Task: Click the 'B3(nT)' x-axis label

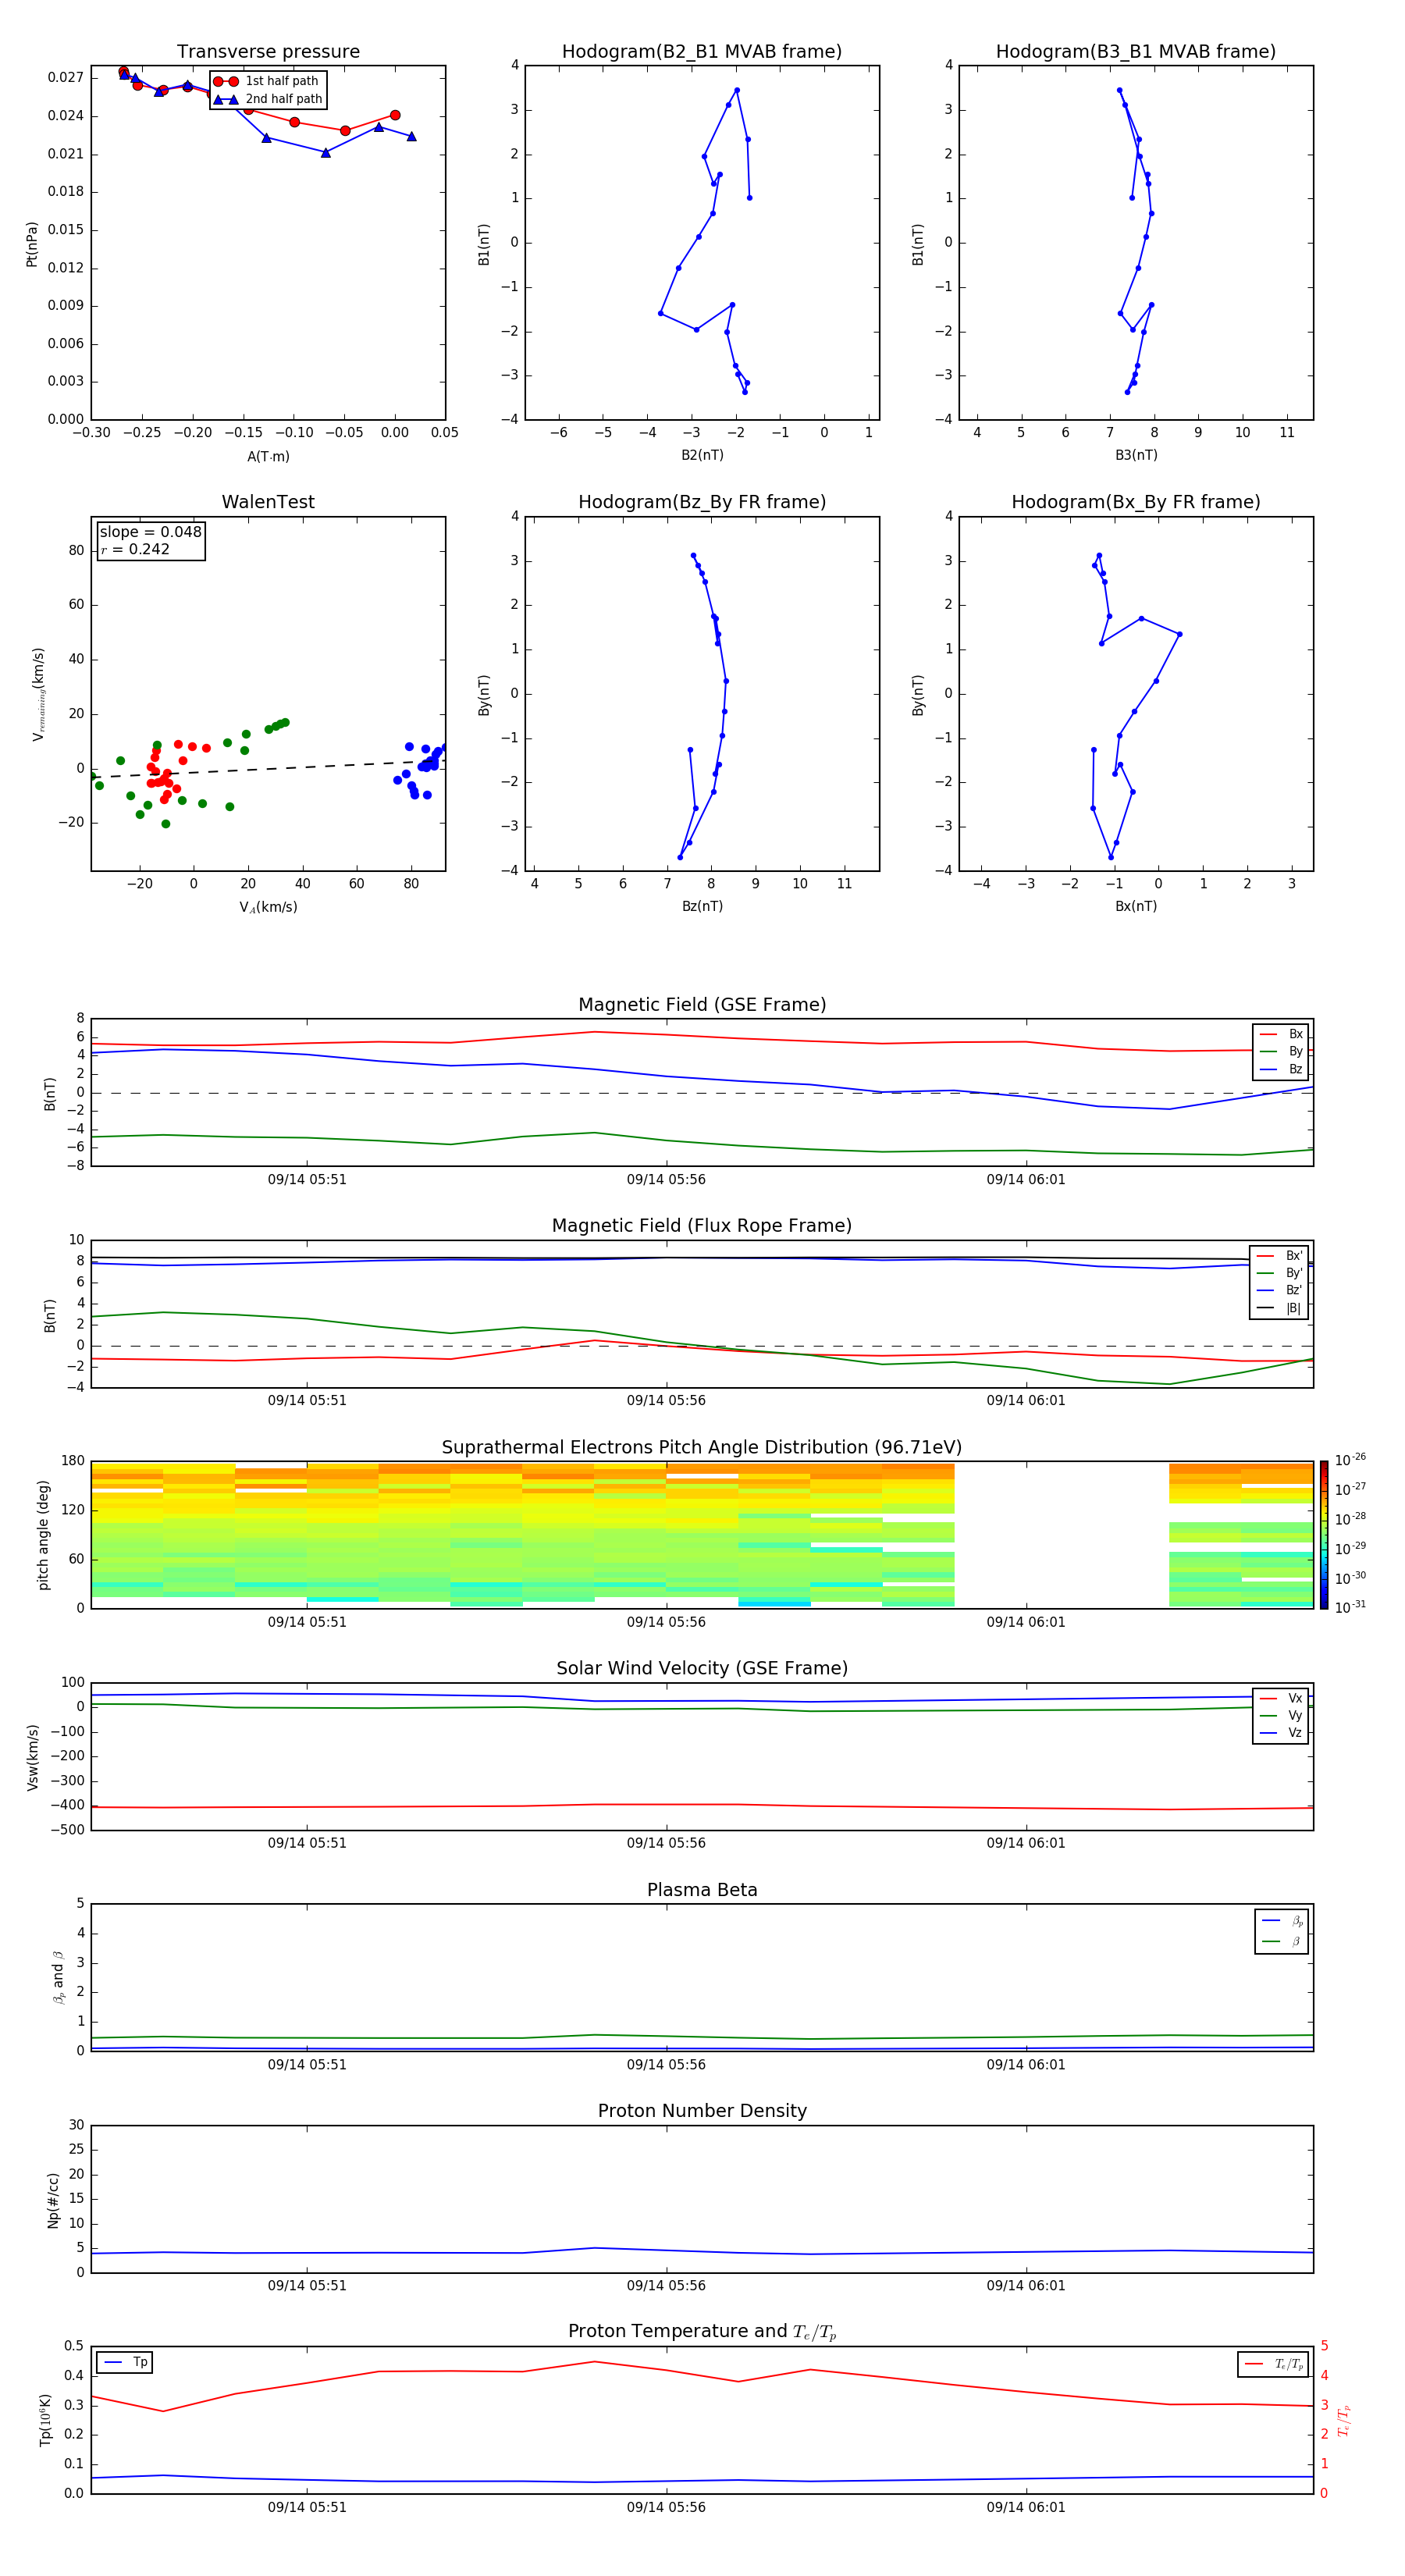Action: pyautogui.click(x=1136, y=456)
